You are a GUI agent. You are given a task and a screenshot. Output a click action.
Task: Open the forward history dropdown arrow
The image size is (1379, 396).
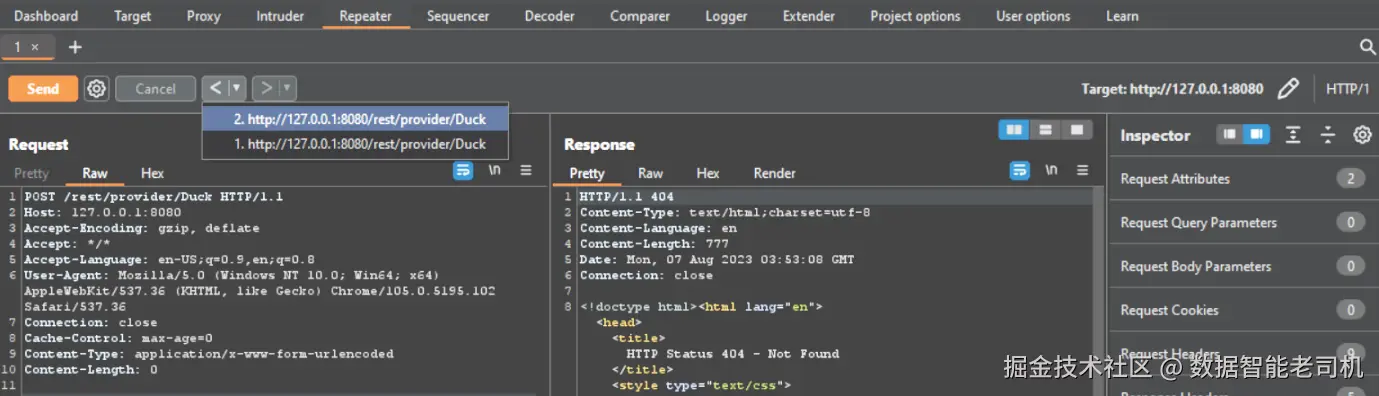tap(288, 88)
